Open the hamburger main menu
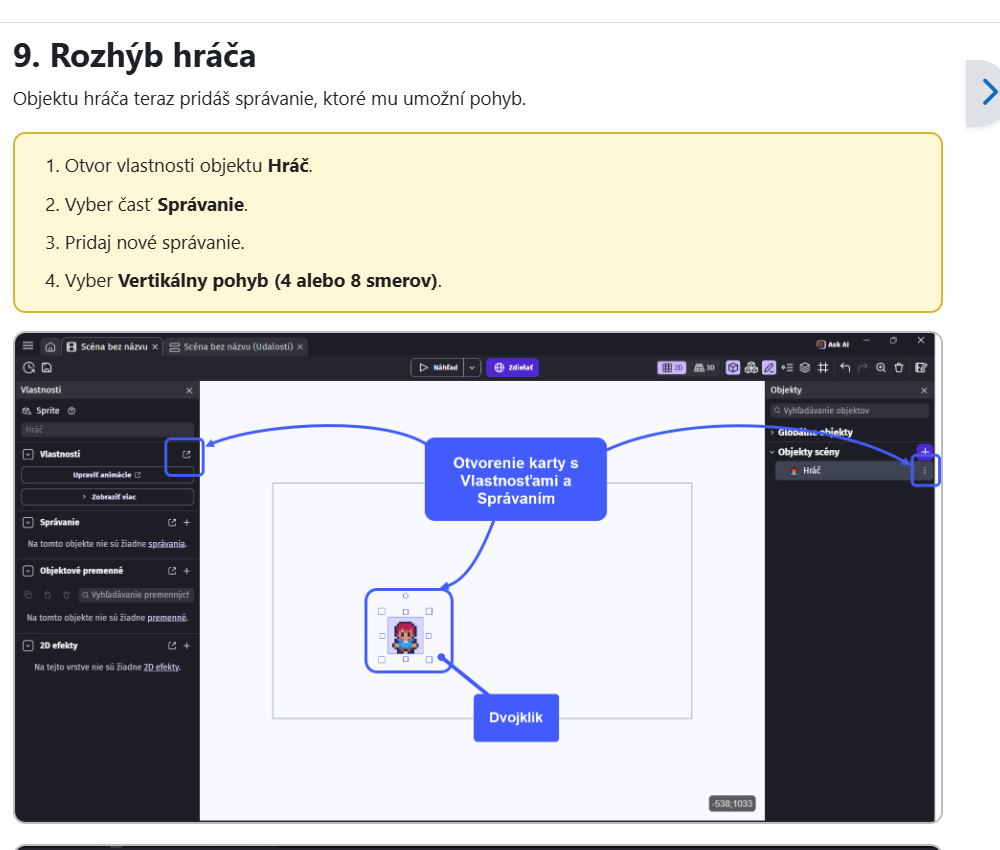Viewport: 1000px width, 850px height. (x=28, y=346)
